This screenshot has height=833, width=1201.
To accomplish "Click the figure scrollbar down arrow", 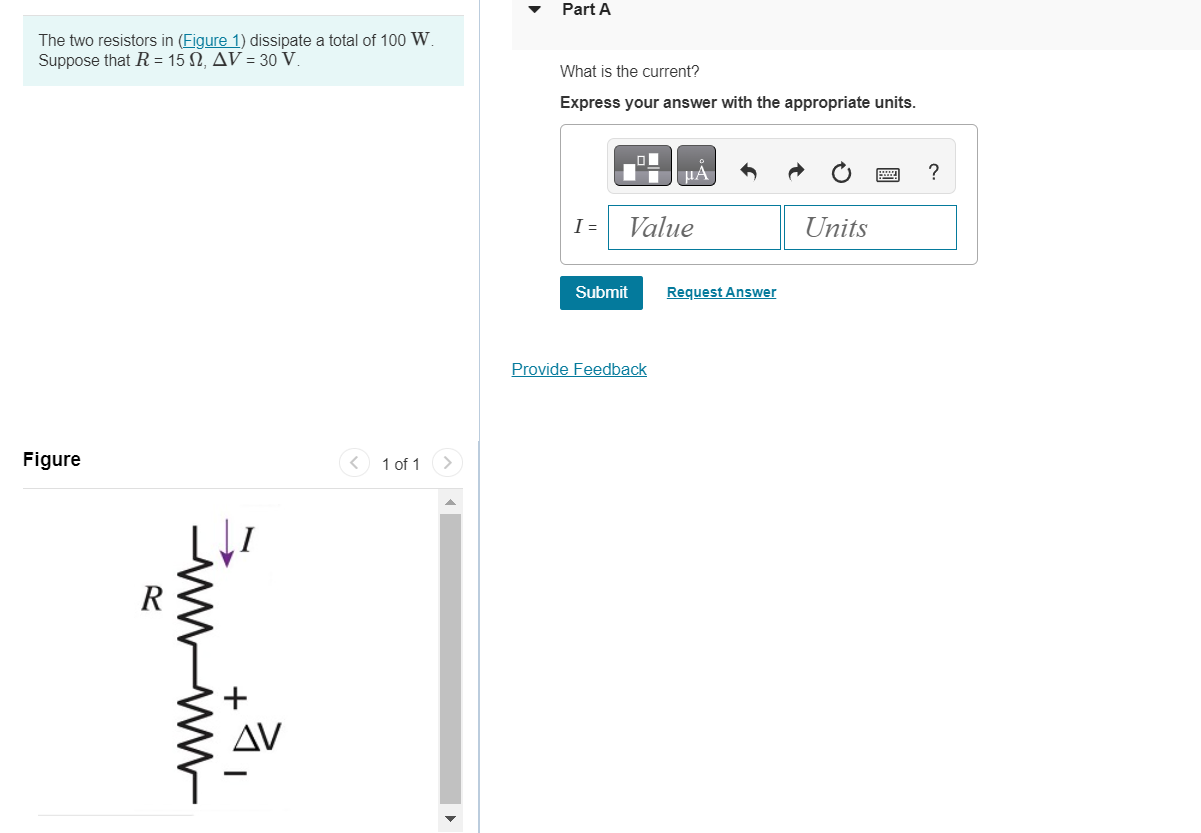I will pos(450,820).
